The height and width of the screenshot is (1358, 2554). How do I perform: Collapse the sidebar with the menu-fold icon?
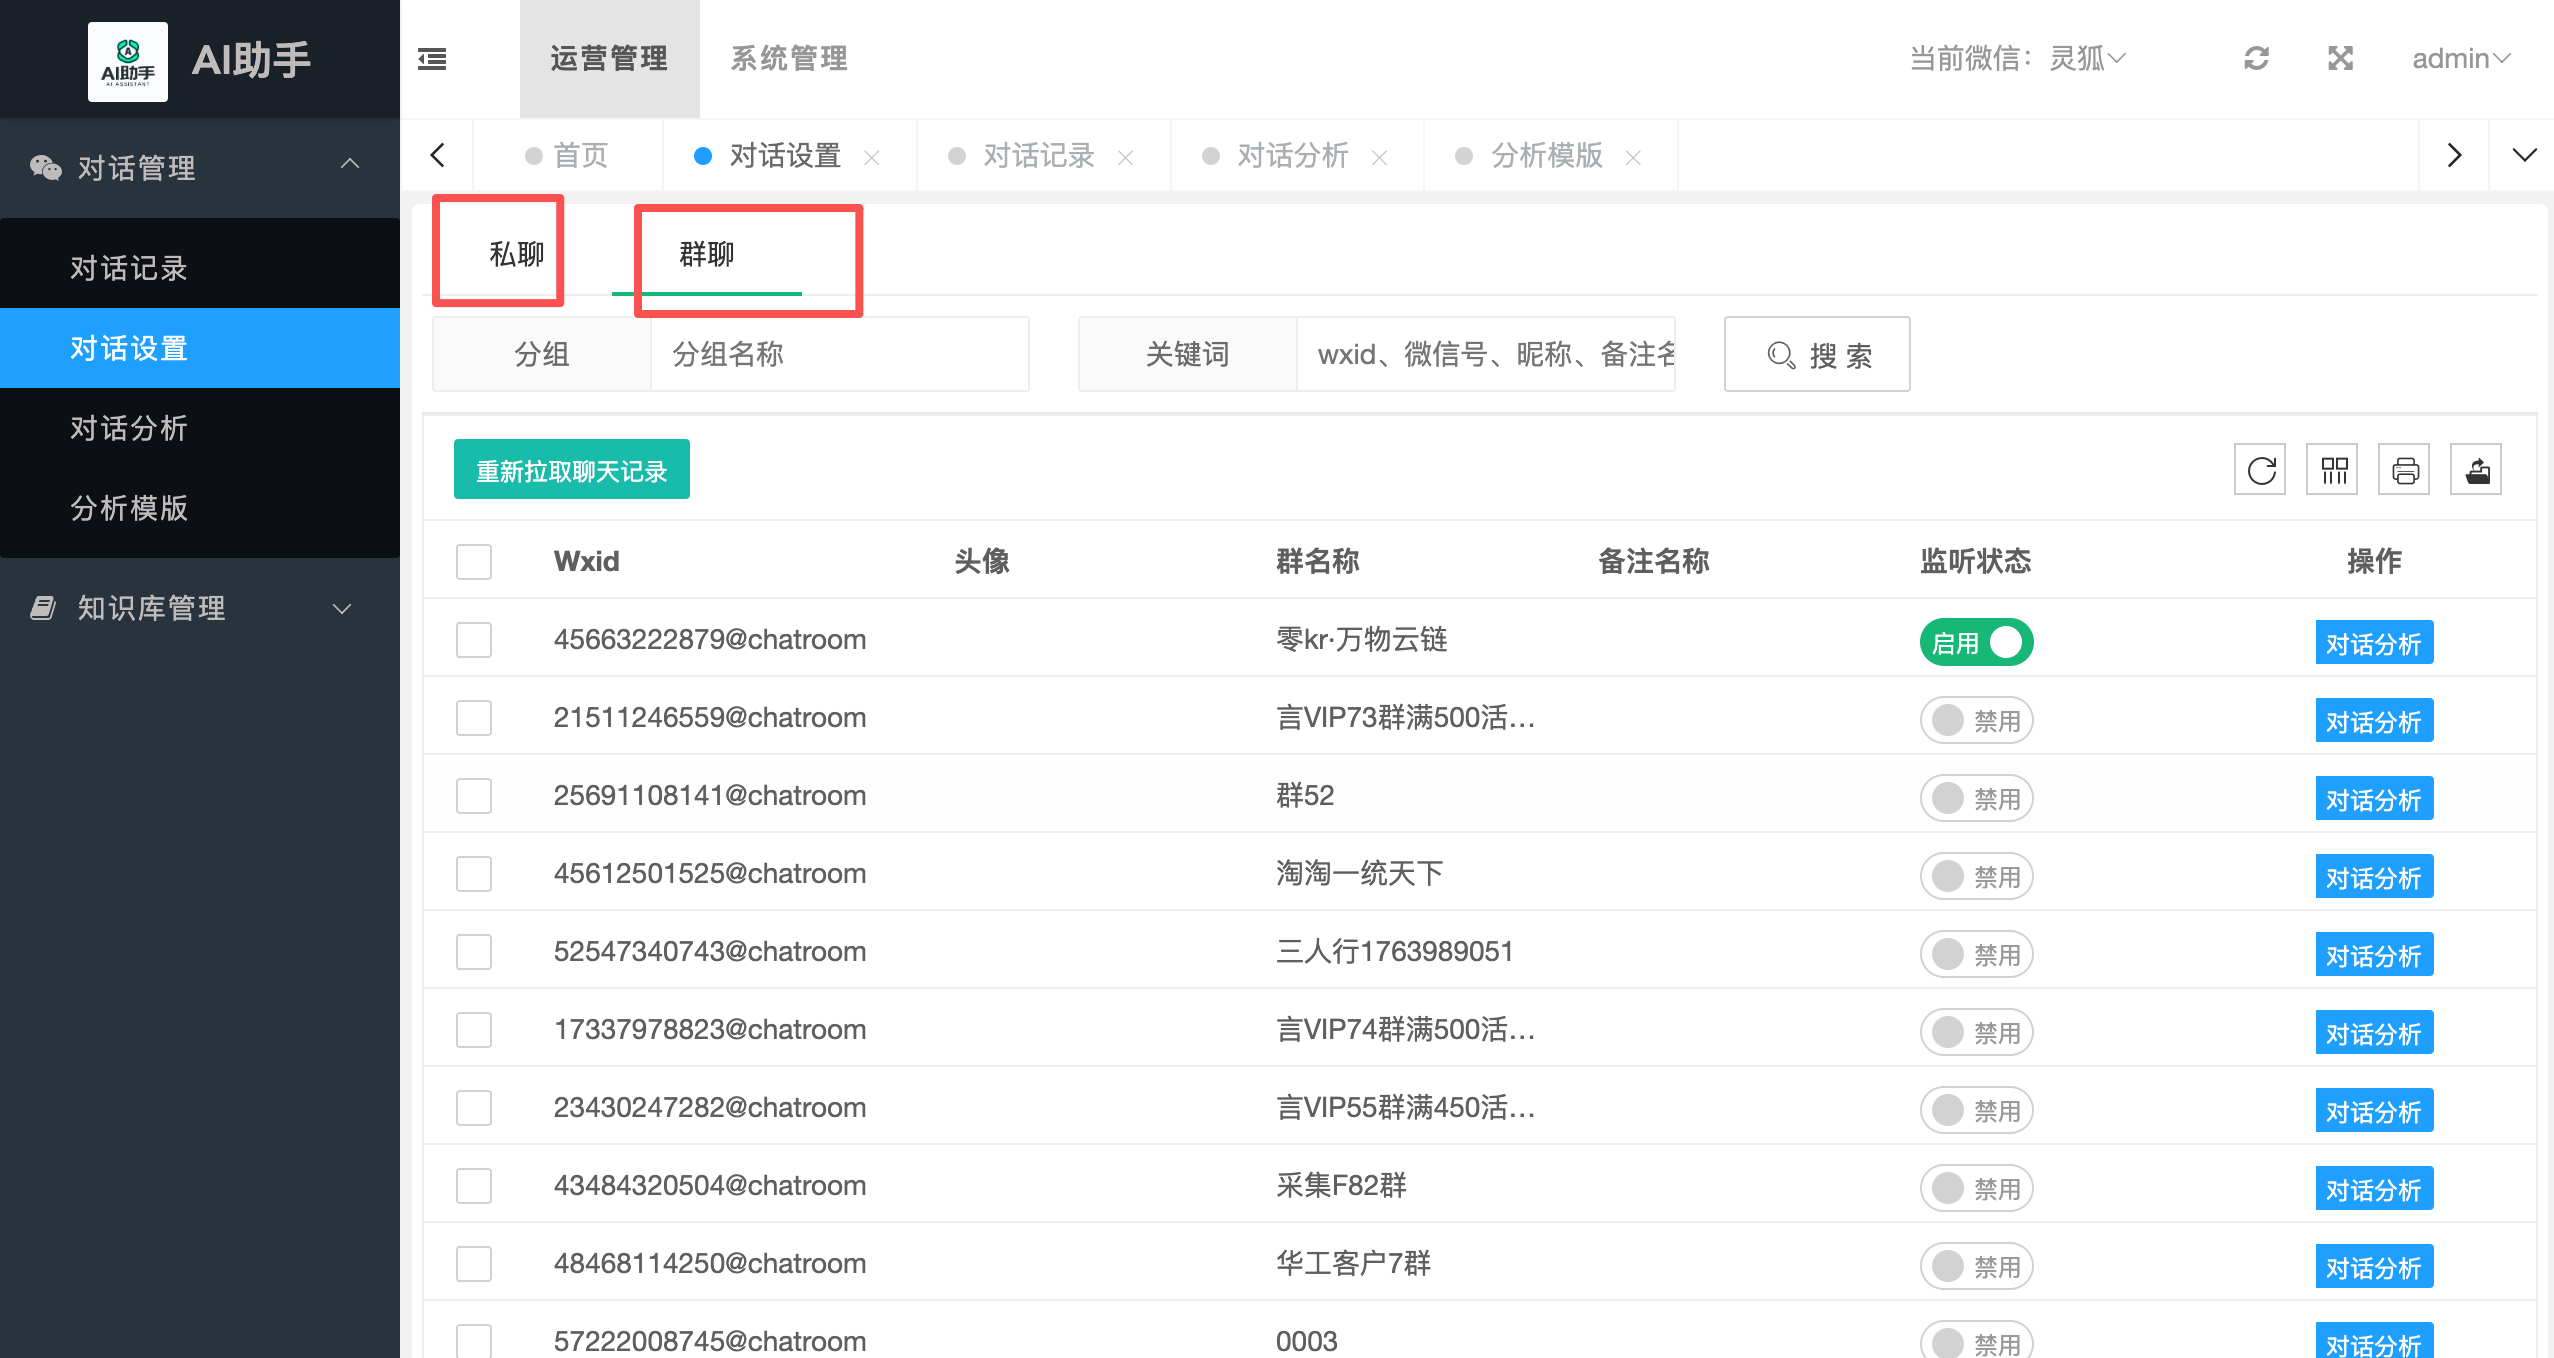(432, 59)
